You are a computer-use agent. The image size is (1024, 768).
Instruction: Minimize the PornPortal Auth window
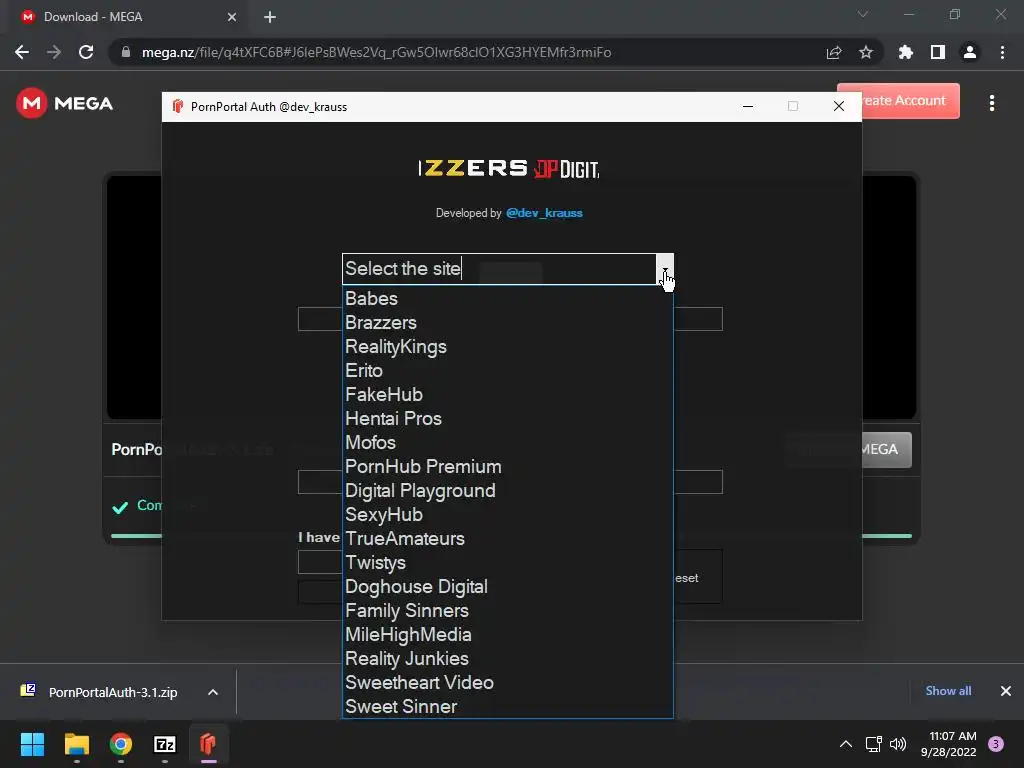point(748,106)
